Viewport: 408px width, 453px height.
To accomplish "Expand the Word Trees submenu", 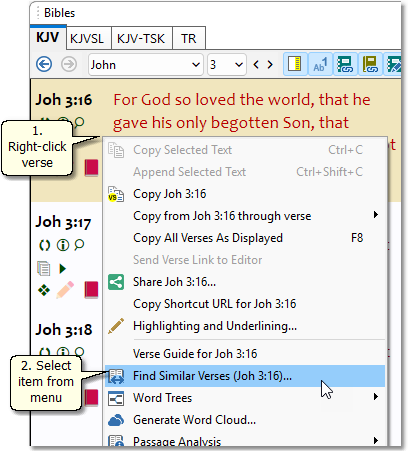I will pos(245,398).
